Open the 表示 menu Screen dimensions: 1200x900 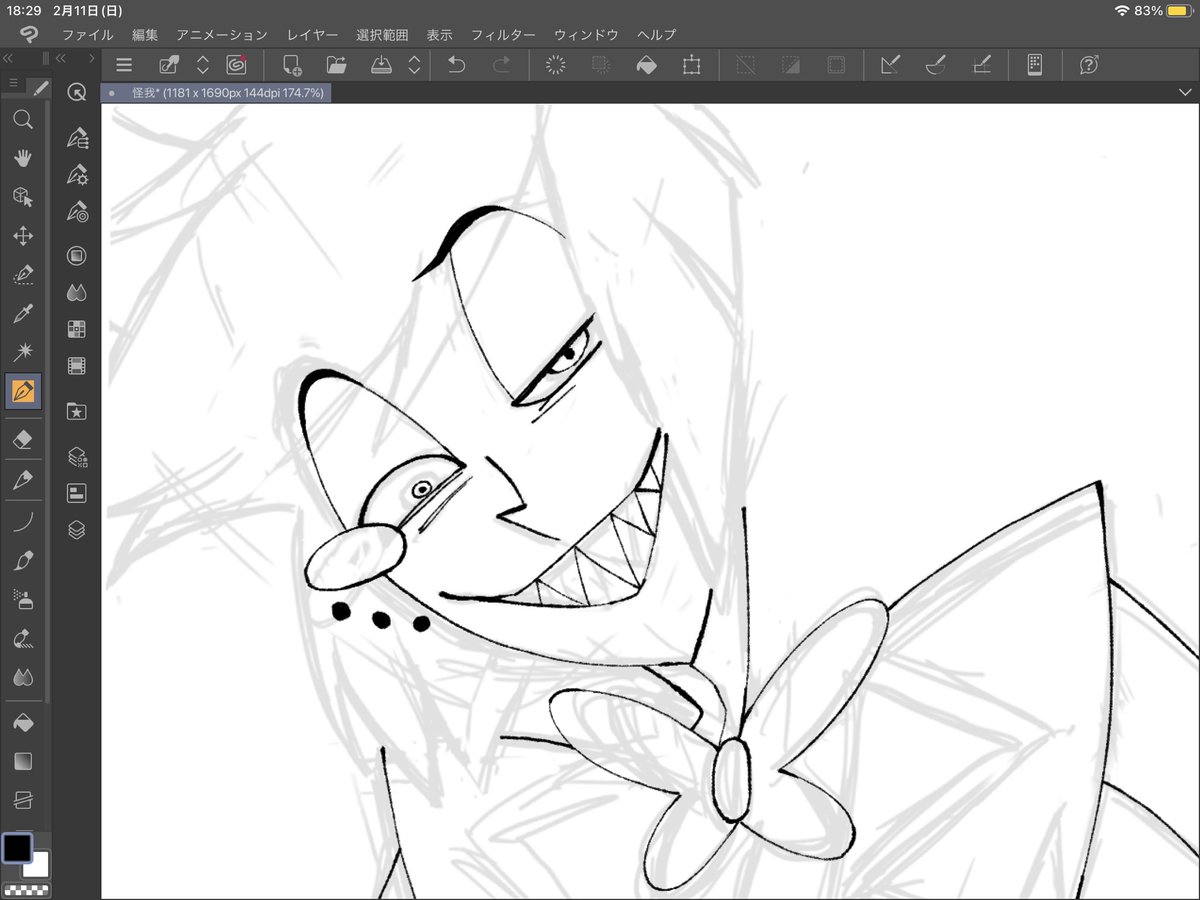pos(440,34)
